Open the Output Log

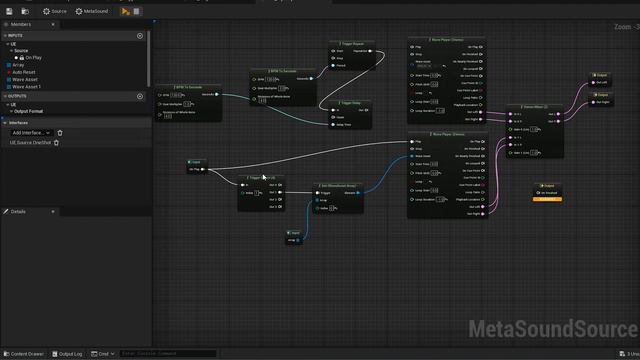coord(67,354)
